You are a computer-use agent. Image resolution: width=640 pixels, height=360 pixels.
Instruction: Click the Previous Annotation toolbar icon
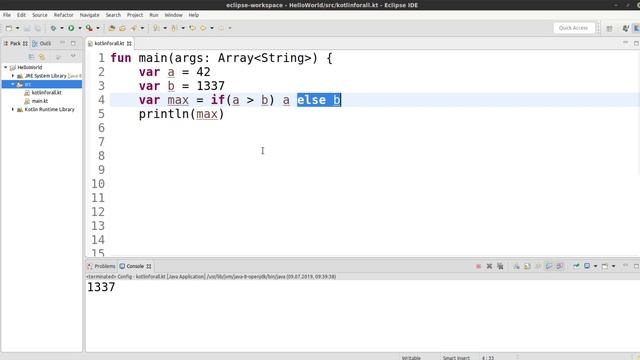pos(174,28)
